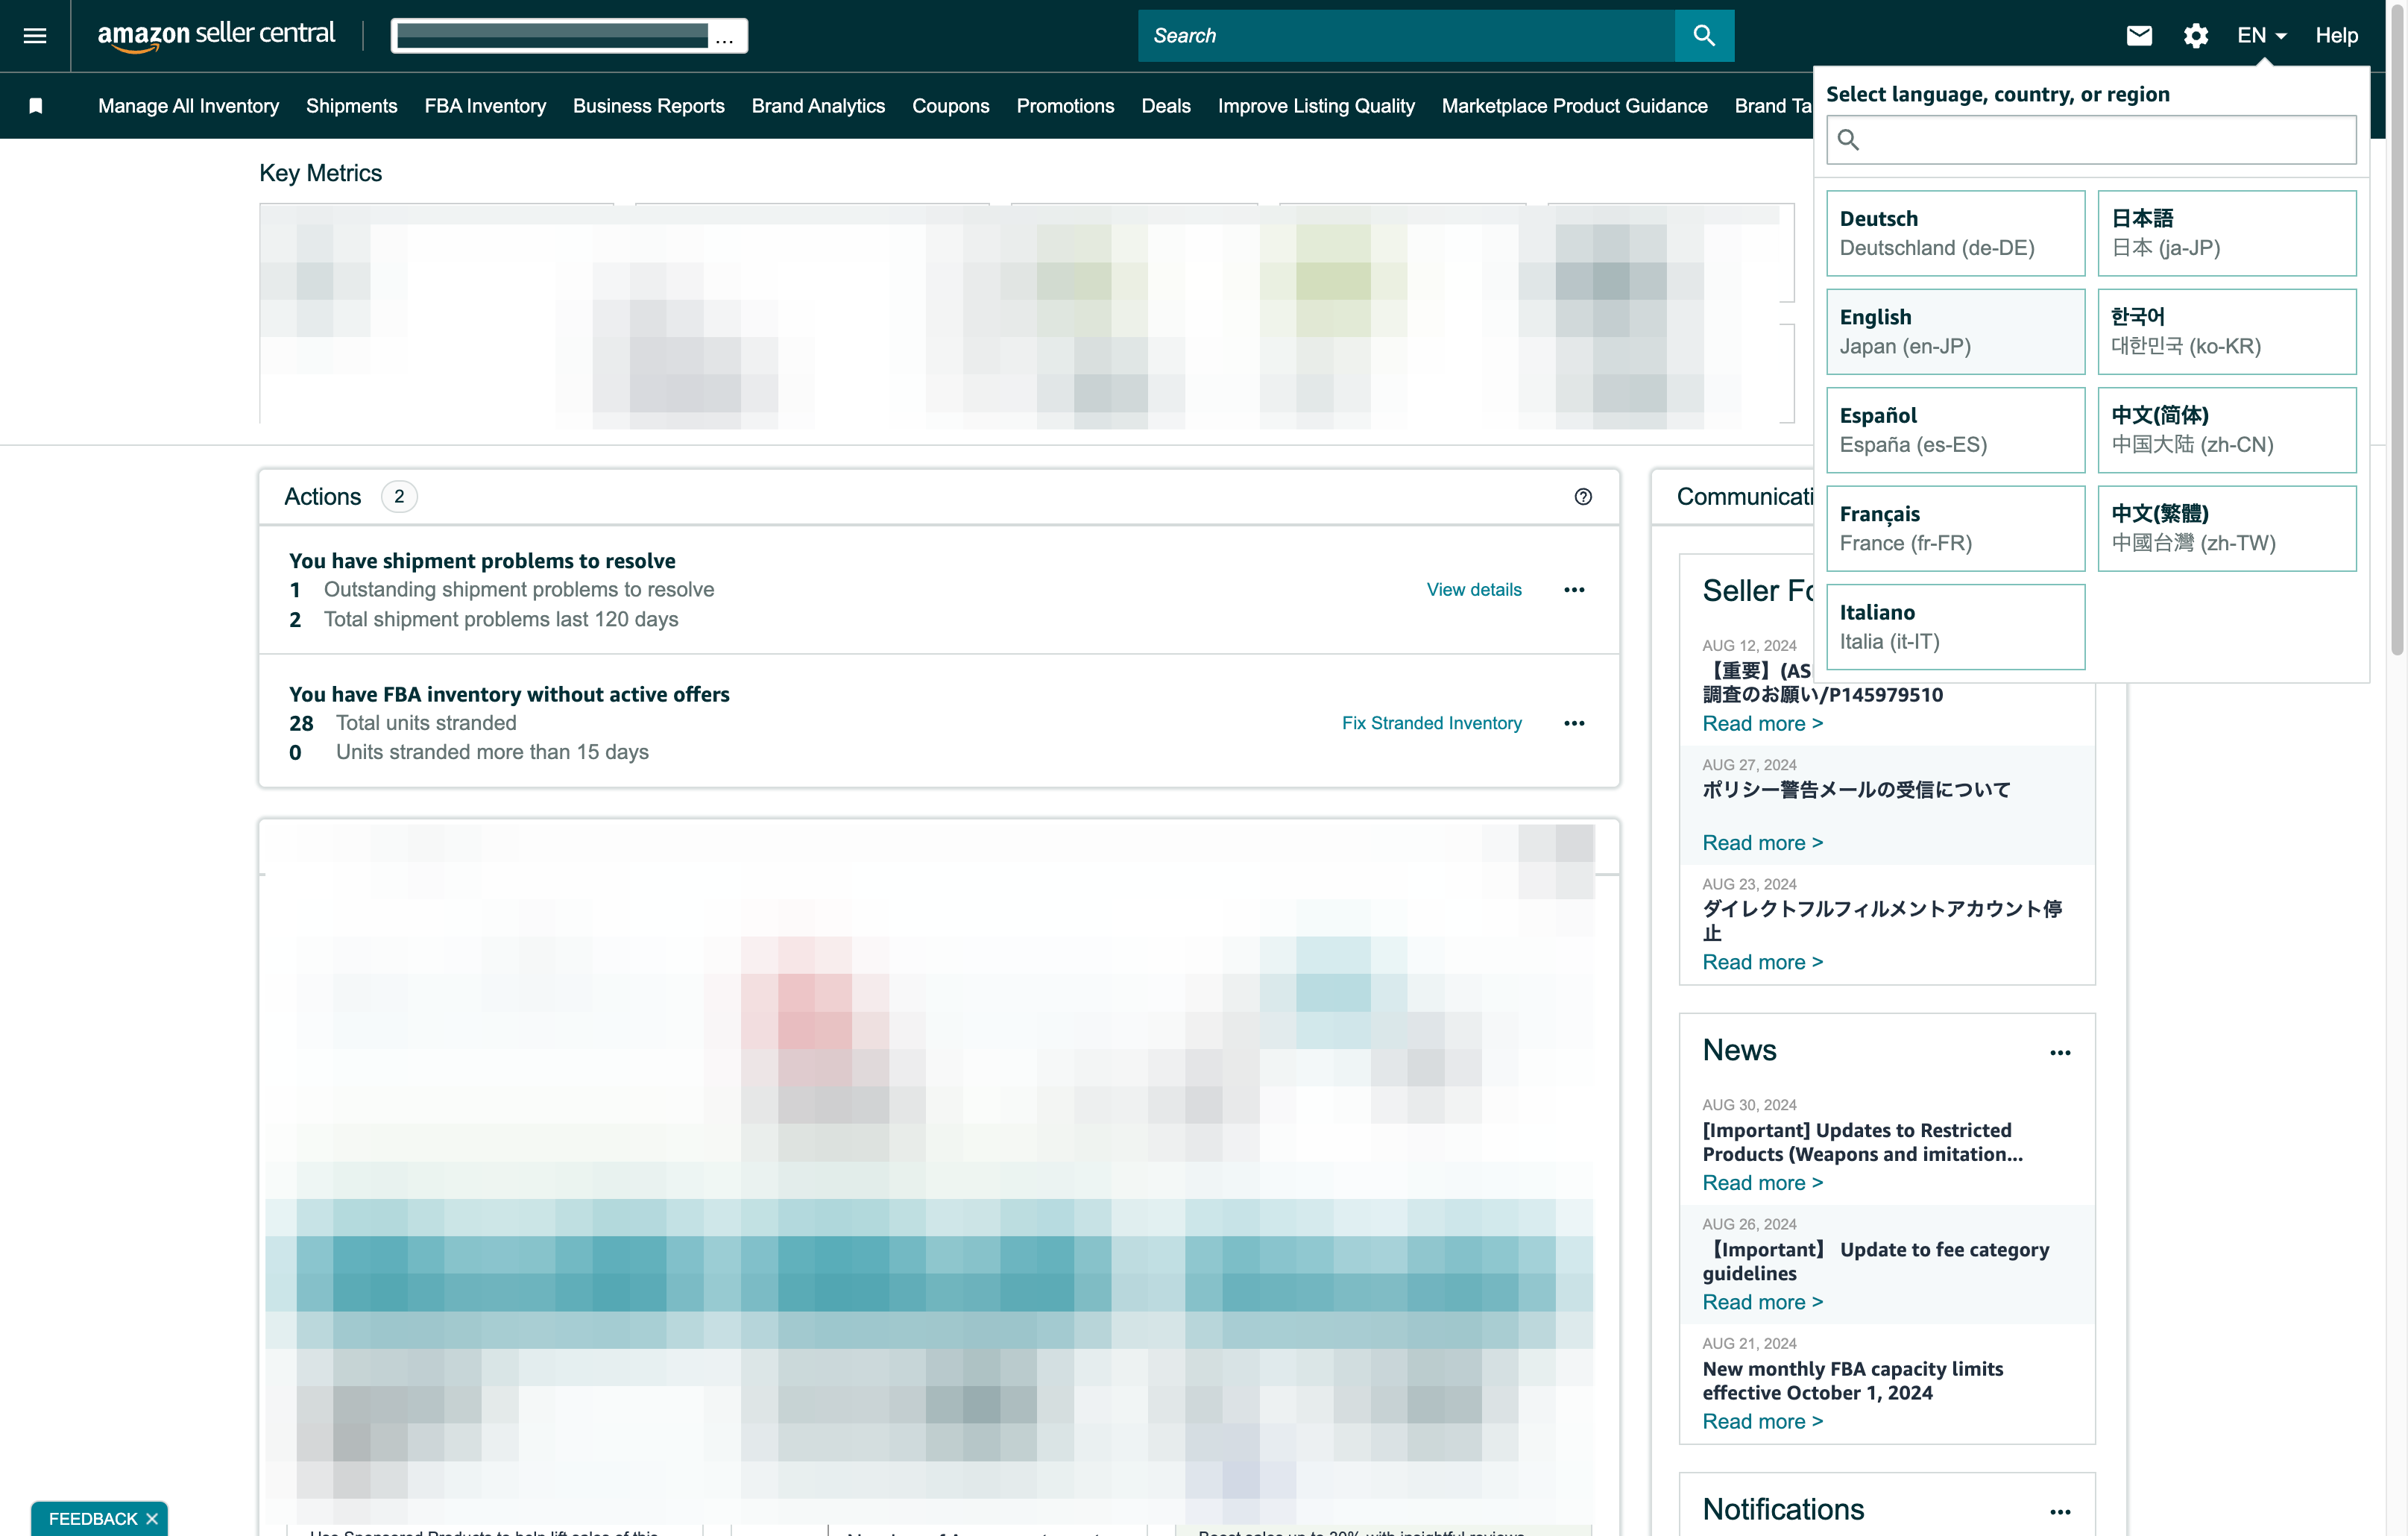Read more on FBA capacity limits
The image size is (2408, 1536).
(x=1762, y=1422)
